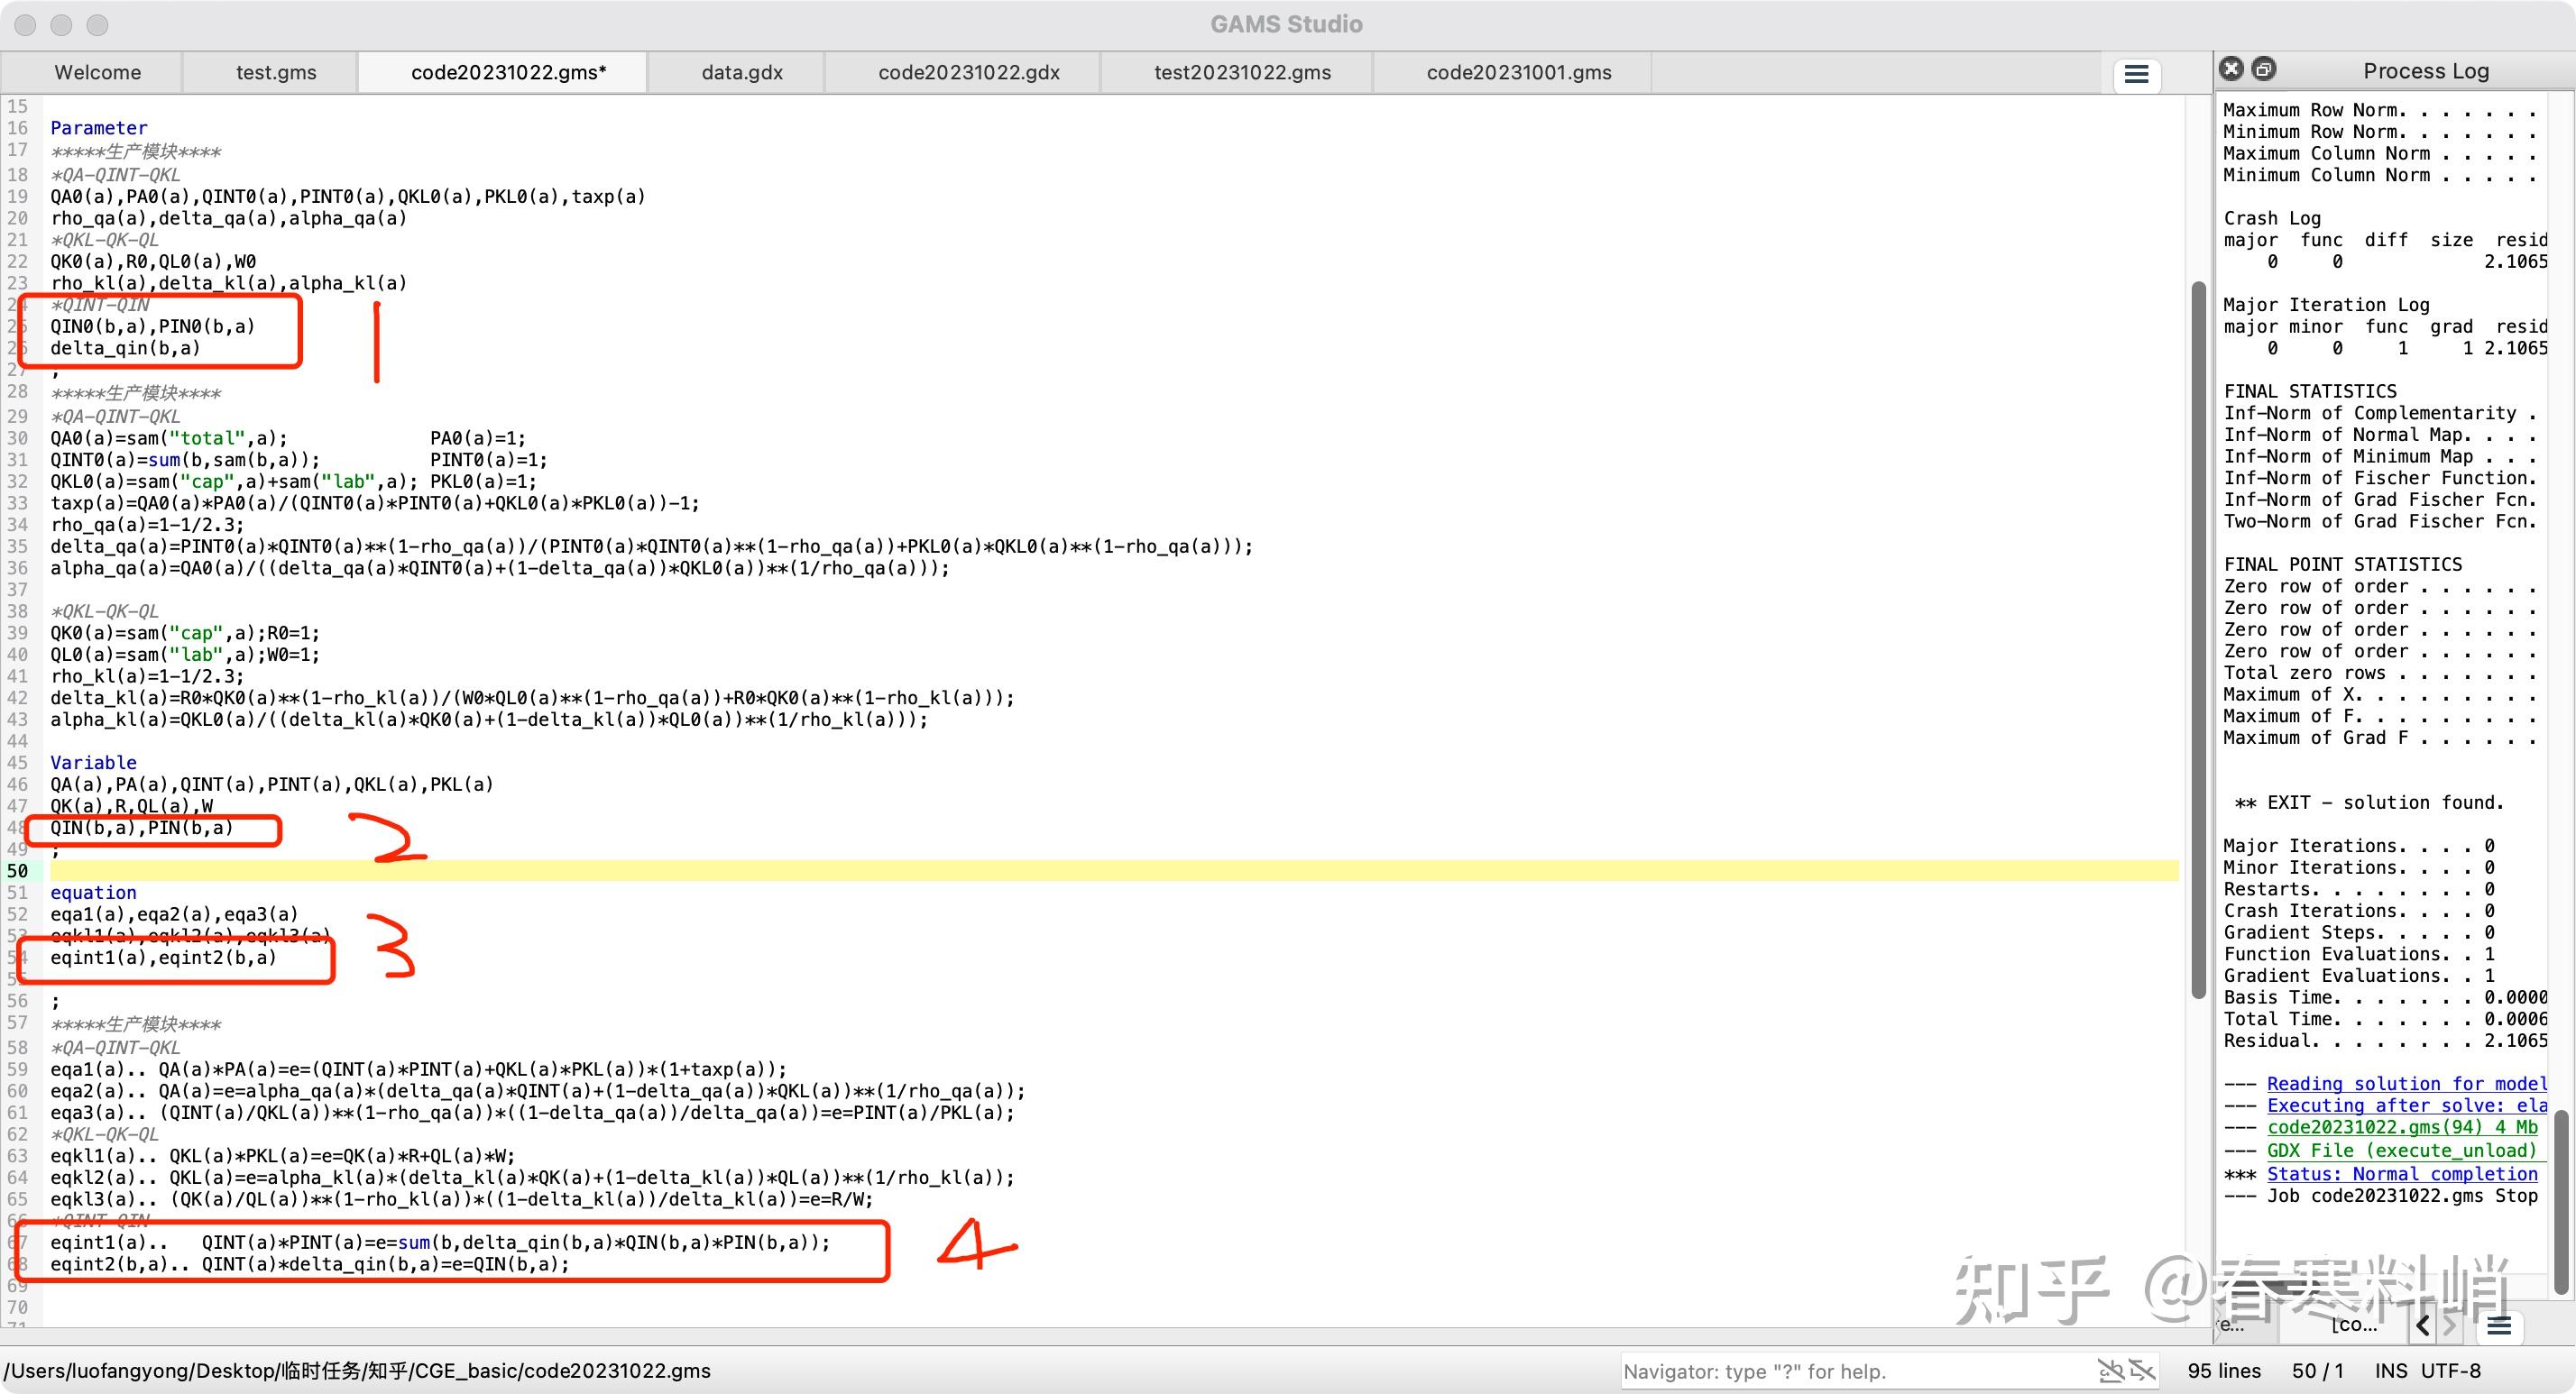2576x1394 pixels.
Task: Open the 'GDX File (execute_unload)' link
Action: coord(2401,1150)
